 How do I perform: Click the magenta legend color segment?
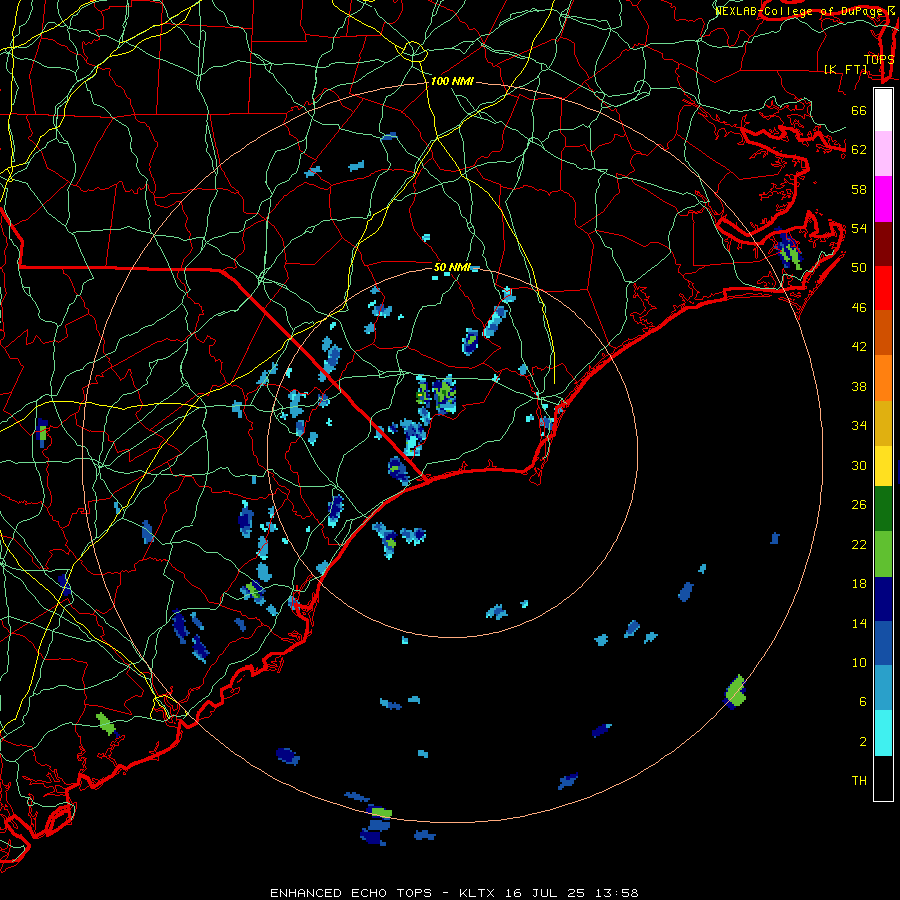coord(883,199)
